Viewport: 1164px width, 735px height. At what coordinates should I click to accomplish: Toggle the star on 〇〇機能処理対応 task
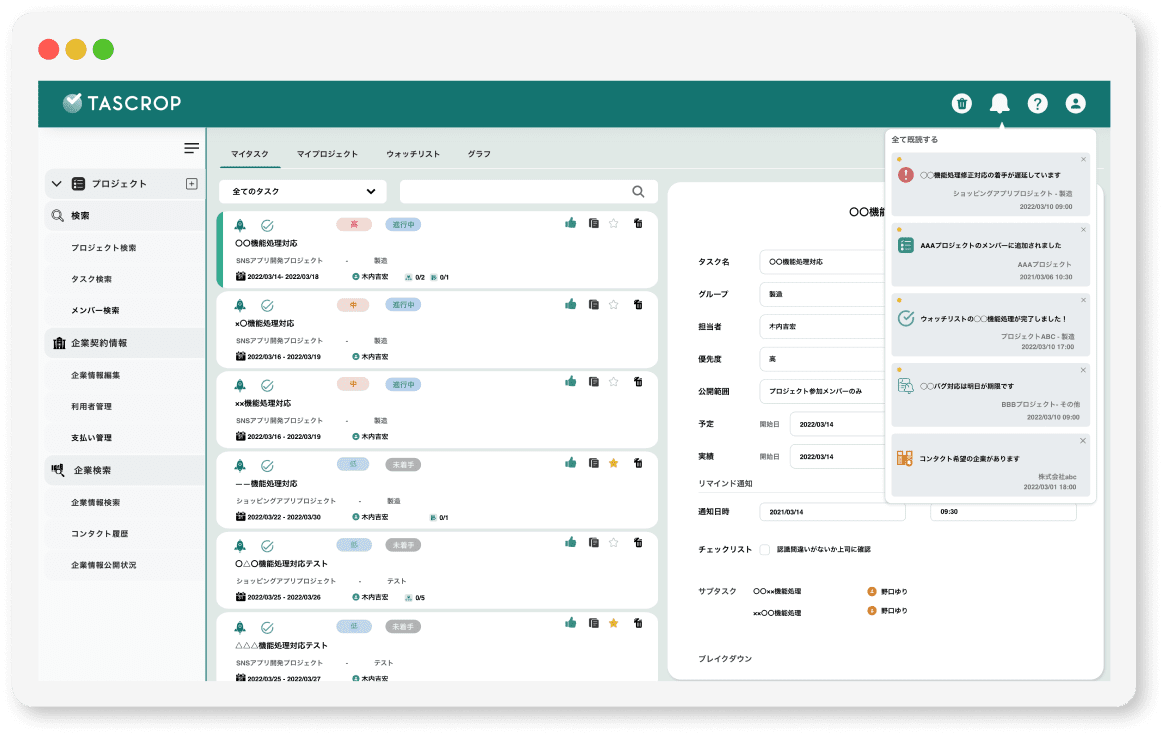pos(614,224)
